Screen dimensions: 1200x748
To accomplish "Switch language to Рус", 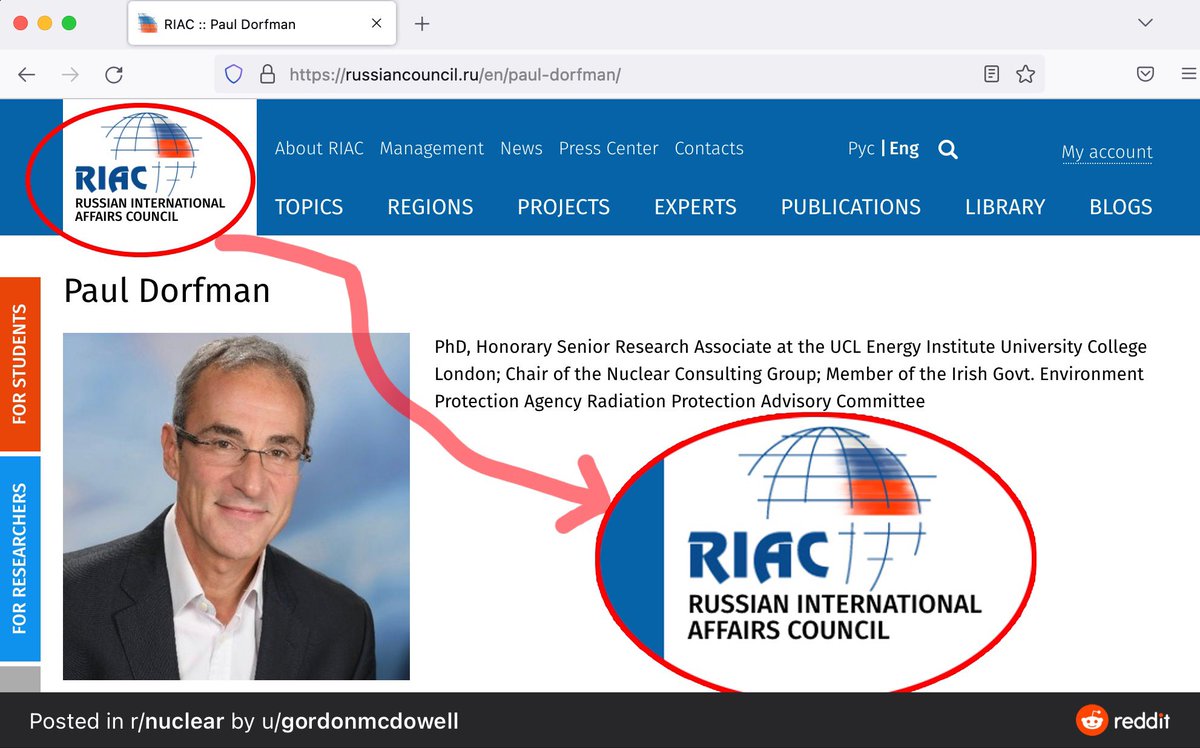I will coord(861,148).
